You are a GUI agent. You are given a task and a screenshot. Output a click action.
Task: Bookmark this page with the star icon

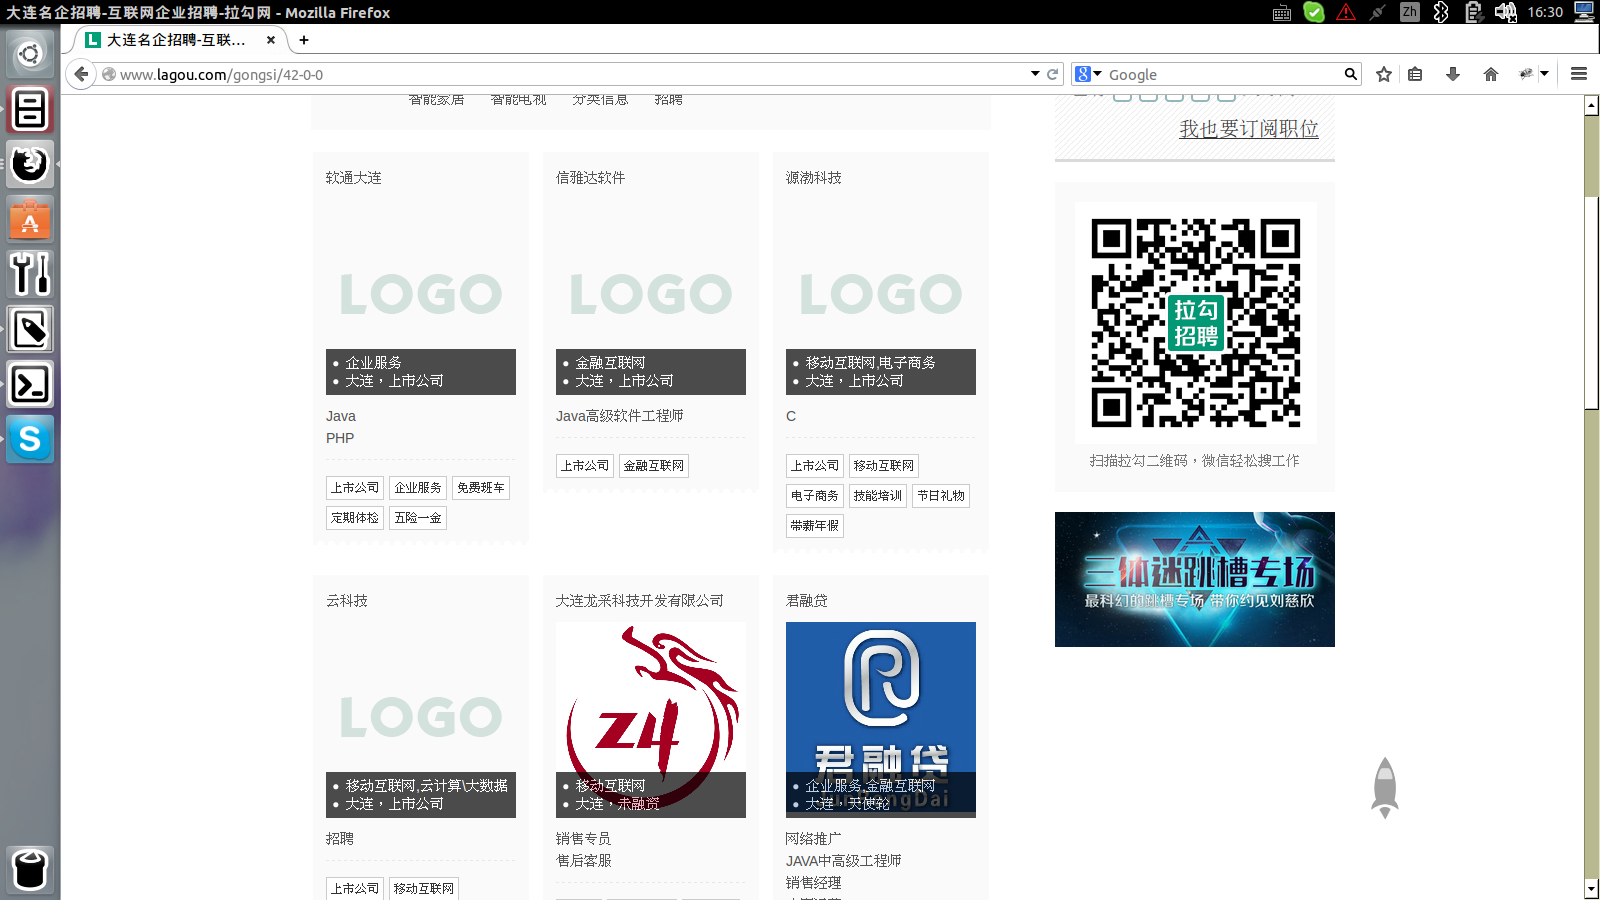1384,74
